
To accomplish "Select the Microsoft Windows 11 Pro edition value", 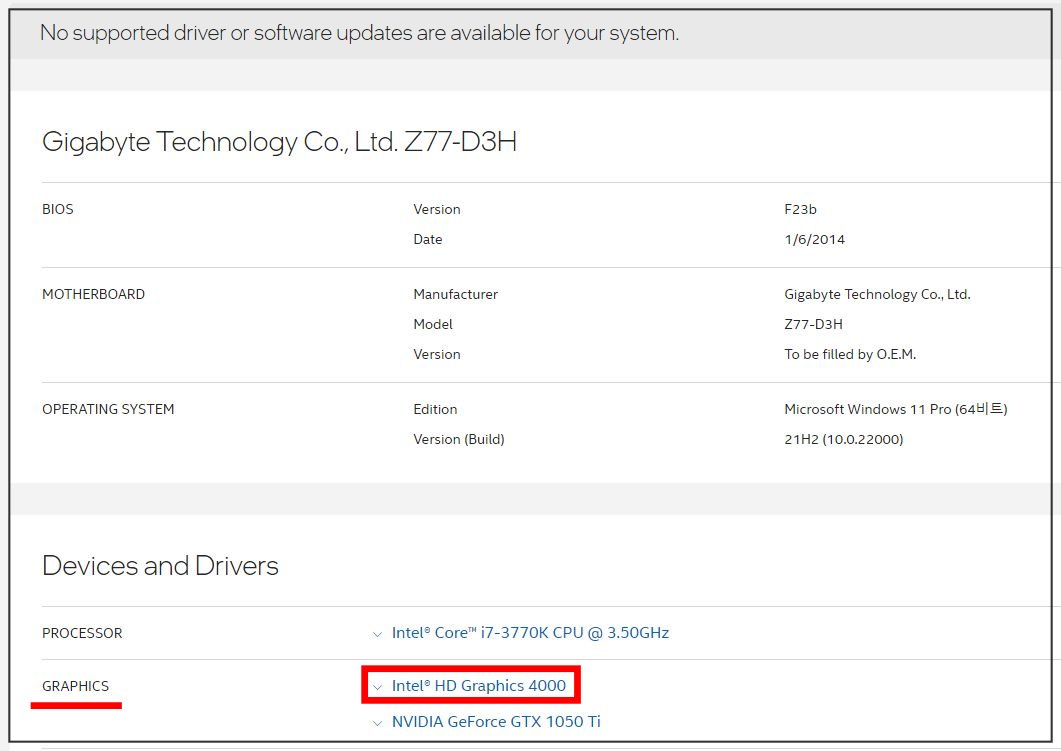I will point(896,409).
